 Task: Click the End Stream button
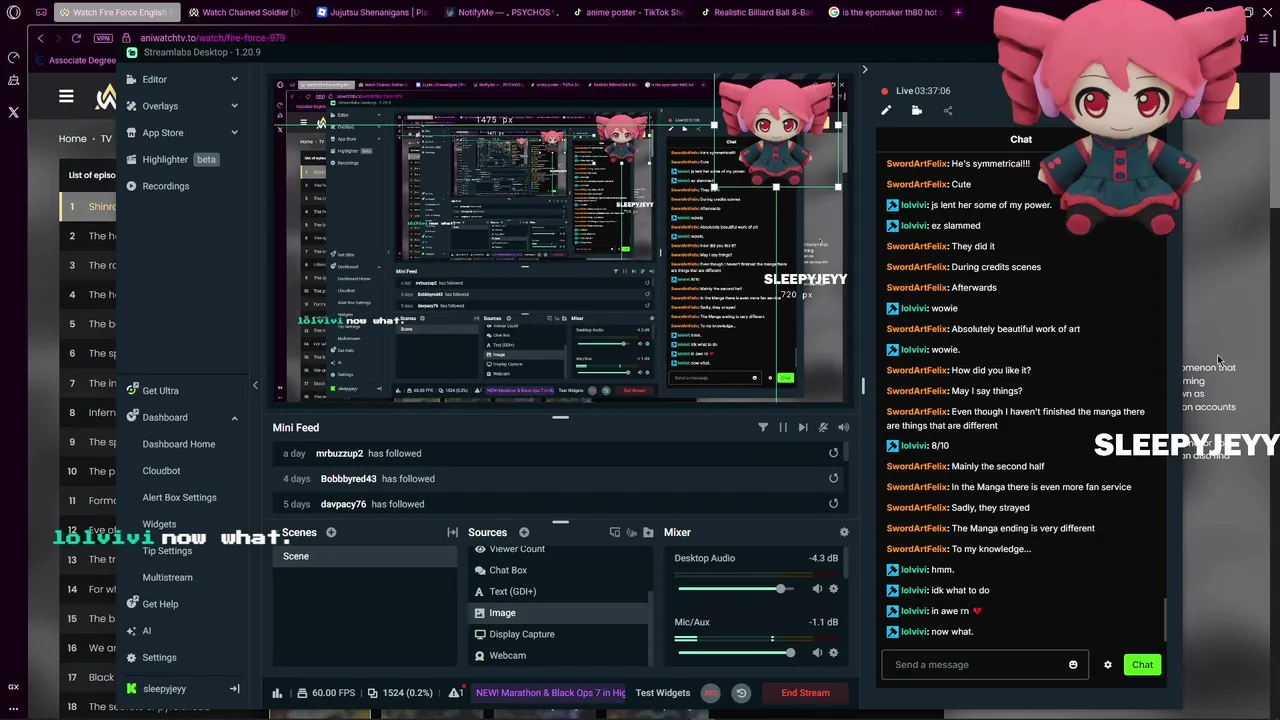click(x=805, y=693)
